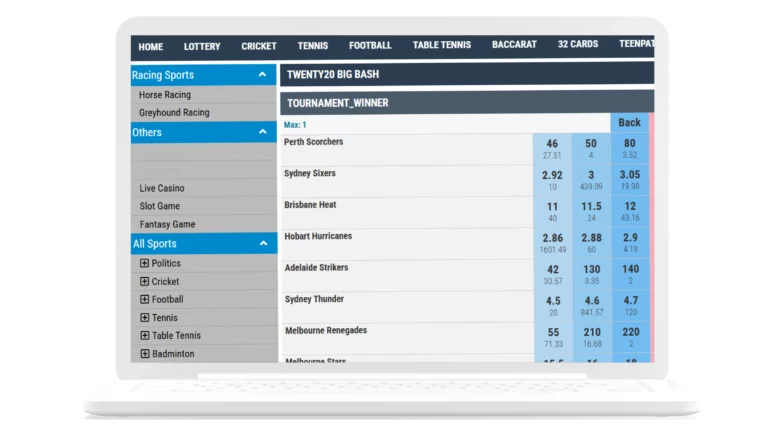Go to the TENNIS top menu
Image resolution: width=768 pixels, height=432 pixels.
312,46
